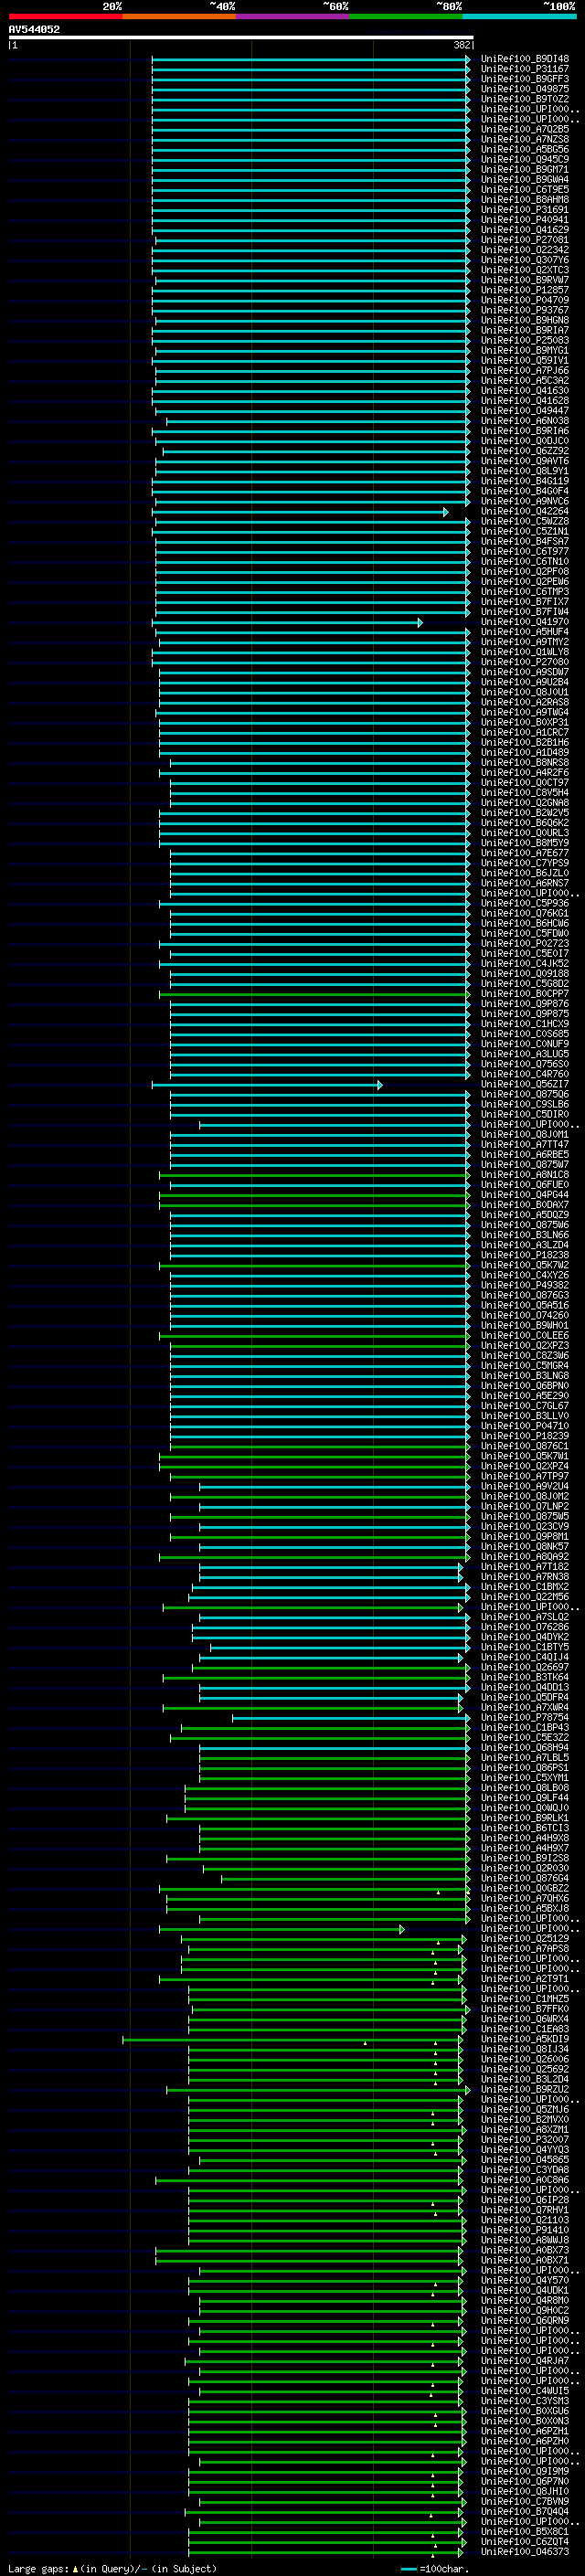This screenshot has height=2576, width=585.
Task: Click the UniRef100_B8NRS8 hit
Action: (x=524, y=763)
